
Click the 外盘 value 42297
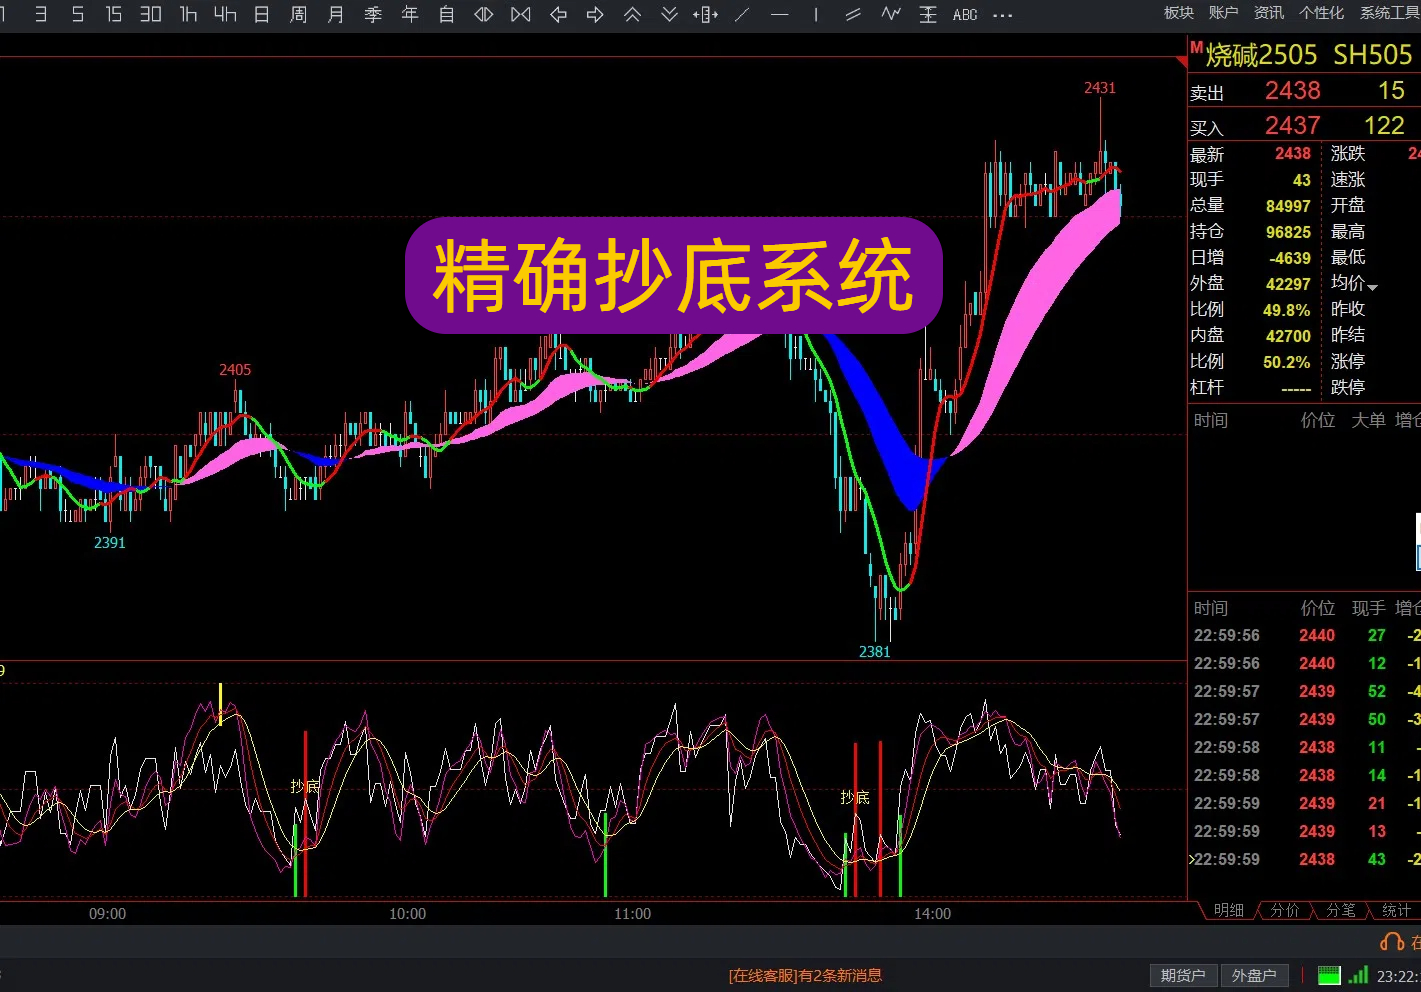1288,284
